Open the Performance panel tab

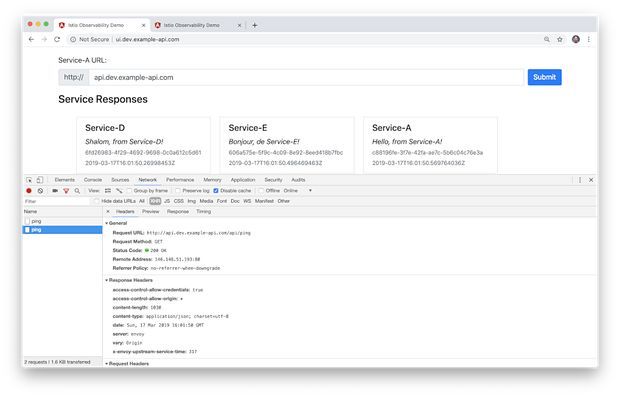pyautogui.click(x=180, y=180)
